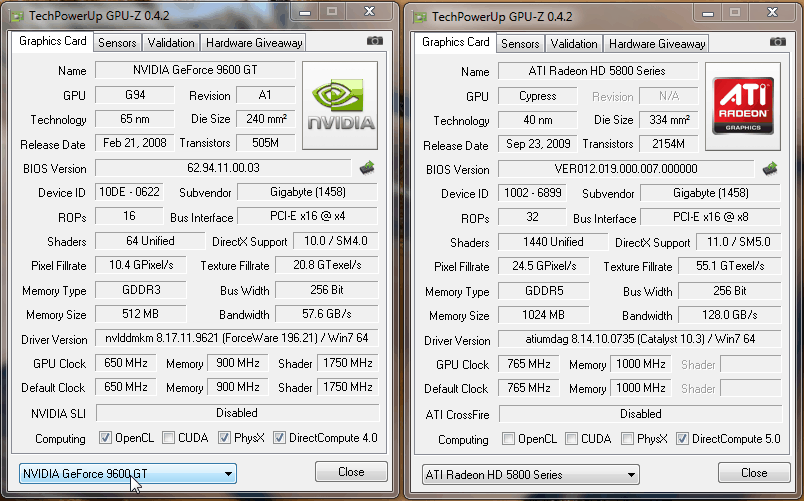Click the Name field showing NVIDIA GeForce 9600 GT
804x501 pixels.
tap(195, 70)
